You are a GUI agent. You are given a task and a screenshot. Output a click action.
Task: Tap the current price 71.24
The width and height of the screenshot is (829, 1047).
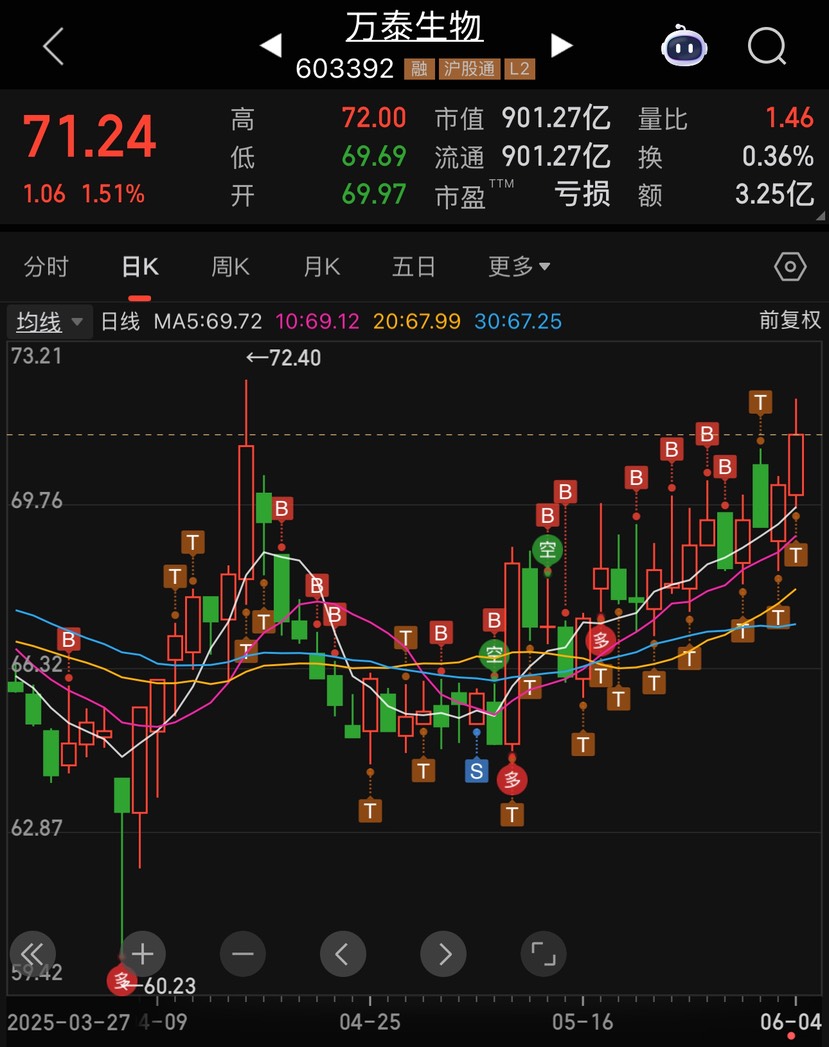tap(89, 136)
